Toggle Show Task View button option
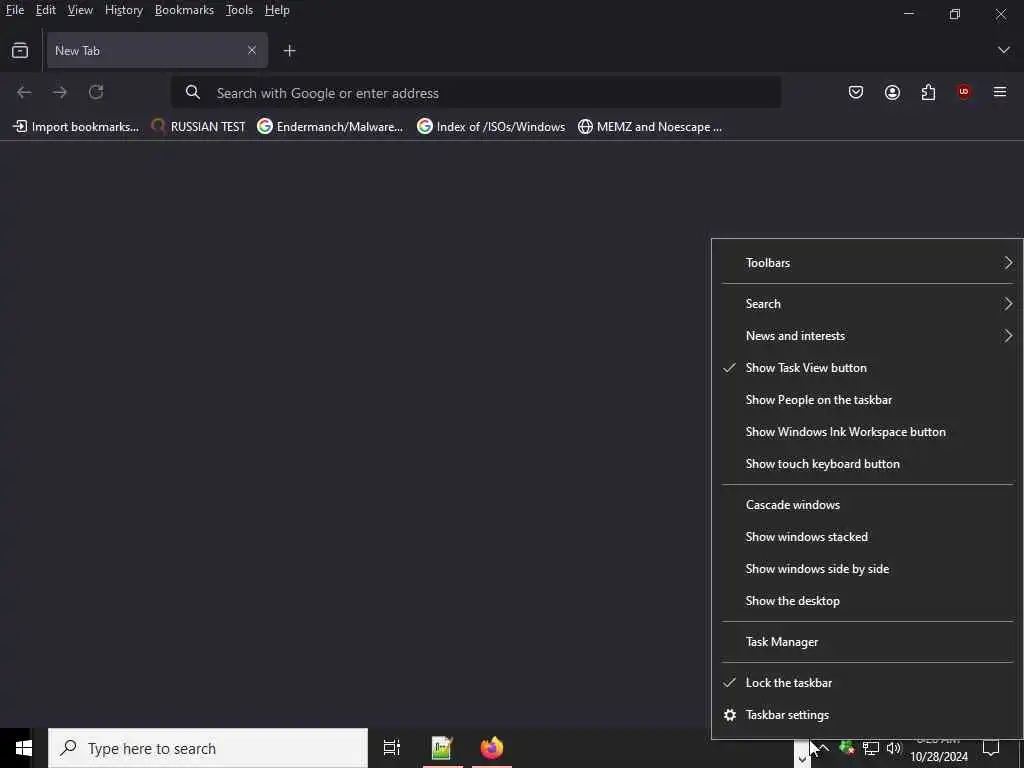 [x=867, y=368]
